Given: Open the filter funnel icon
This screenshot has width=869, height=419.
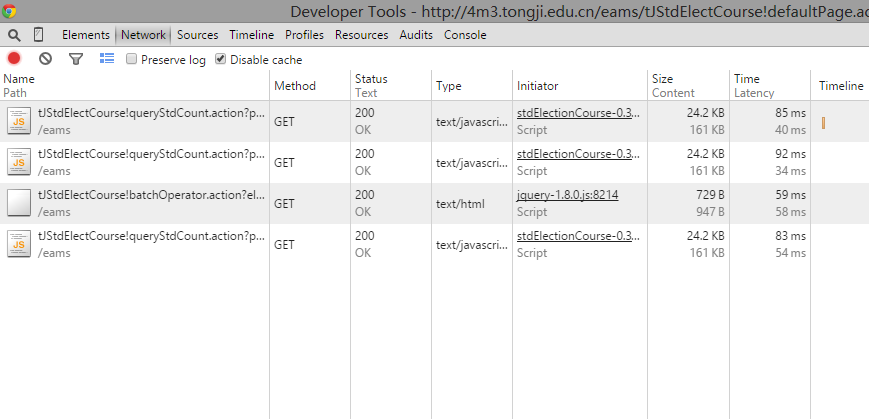Looking at the screenshot, I should (x=75, y=59).
